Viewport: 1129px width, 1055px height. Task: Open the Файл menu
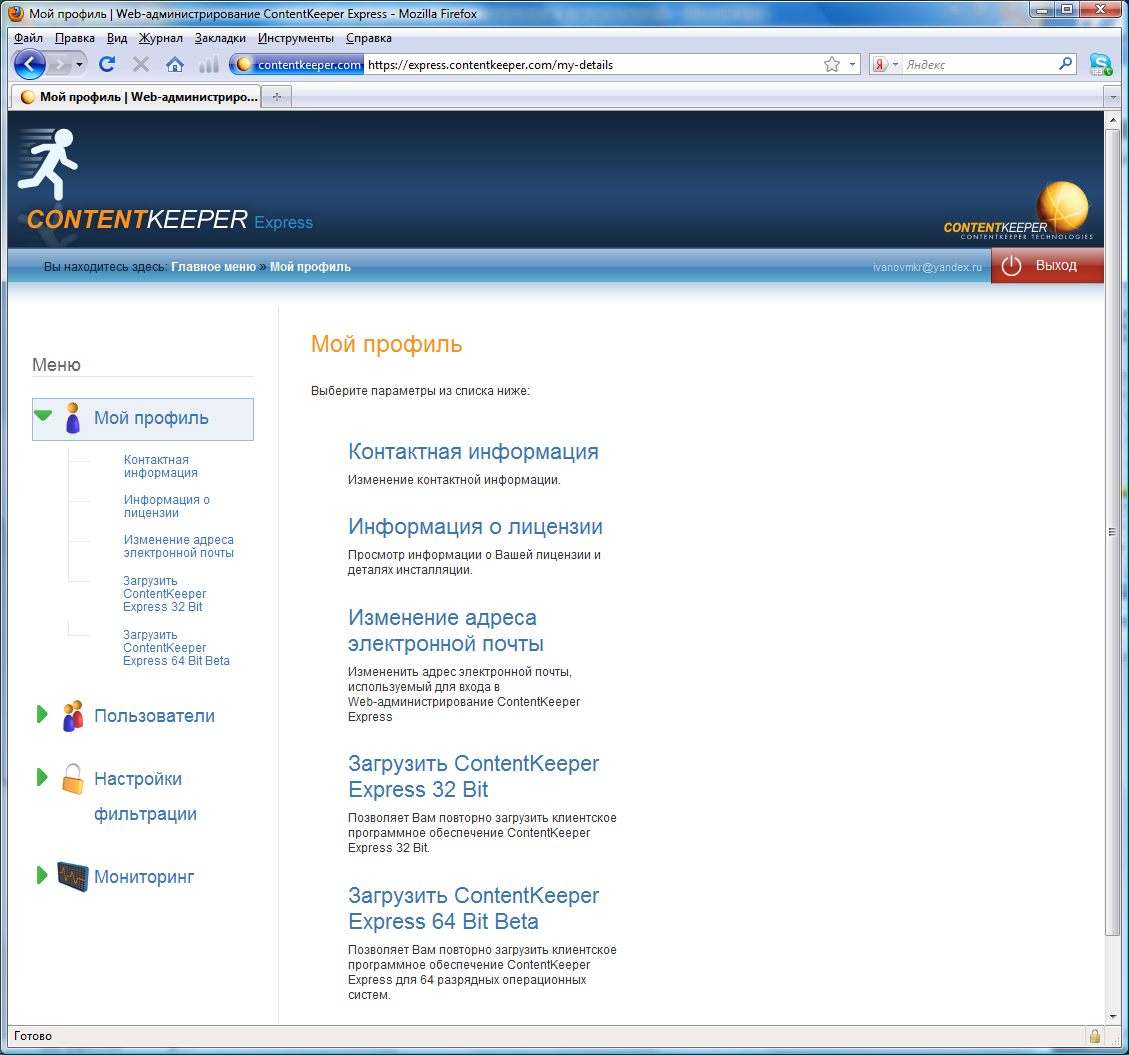coord(28,38)
